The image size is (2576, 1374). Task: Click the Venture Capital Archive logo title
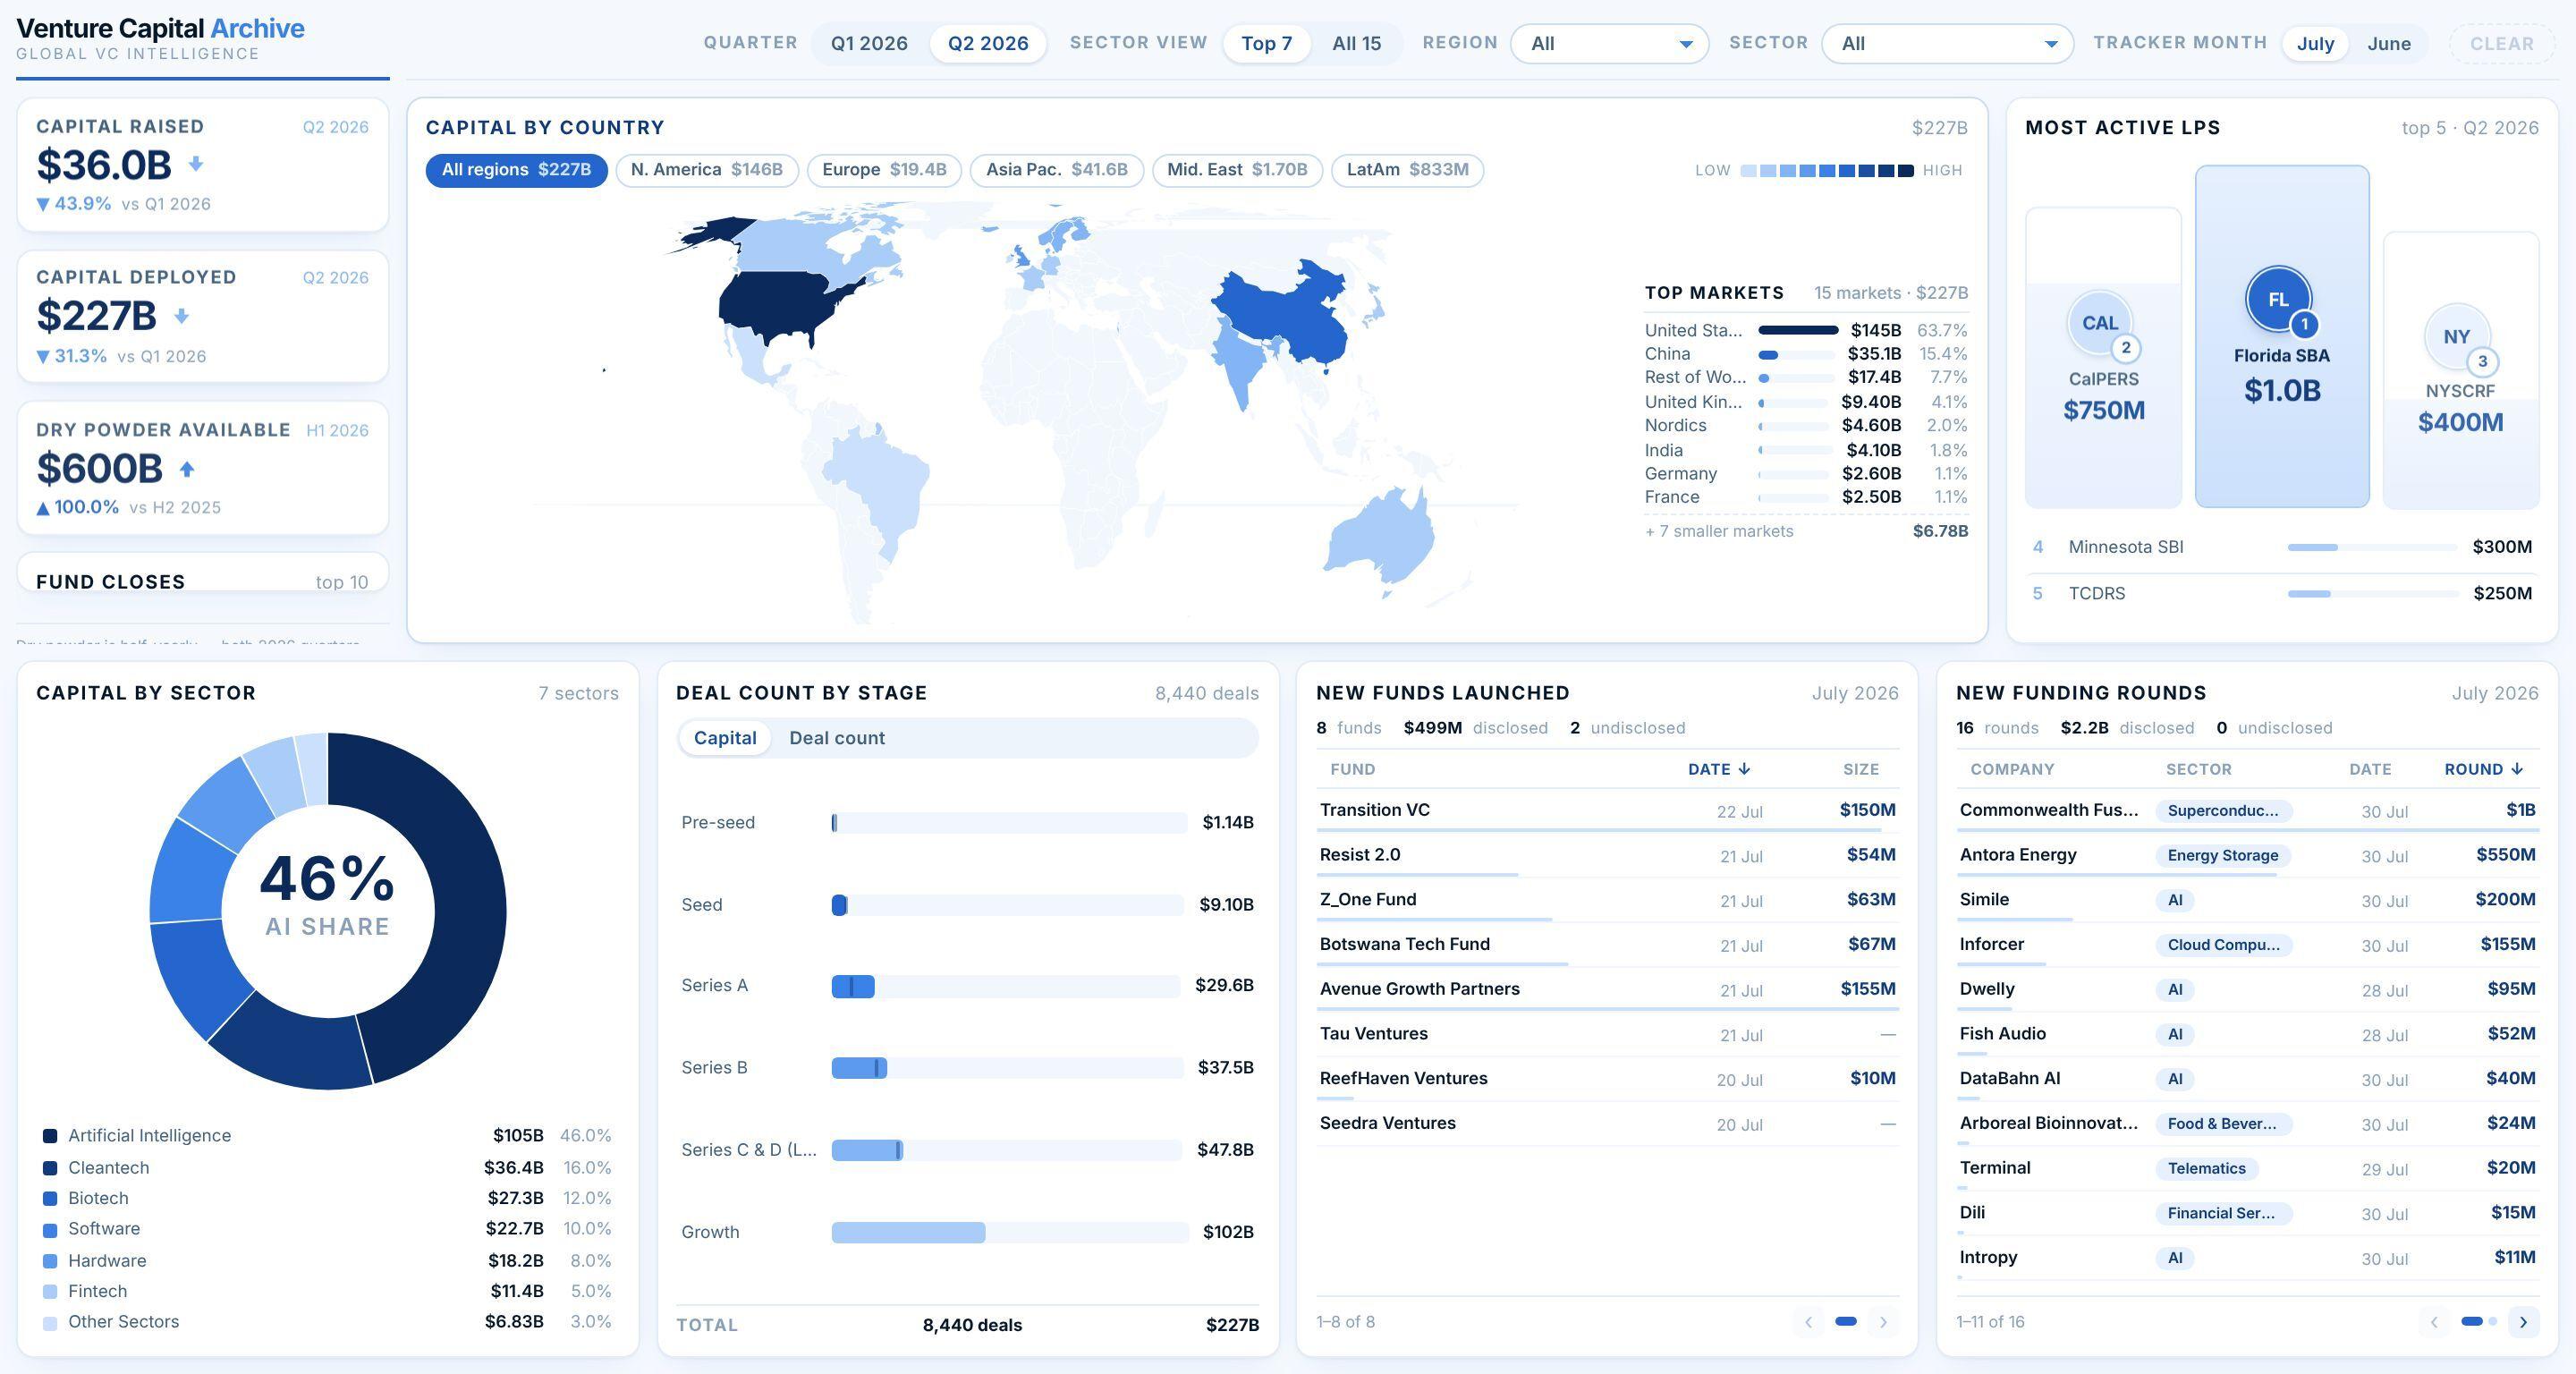[160, 28]
